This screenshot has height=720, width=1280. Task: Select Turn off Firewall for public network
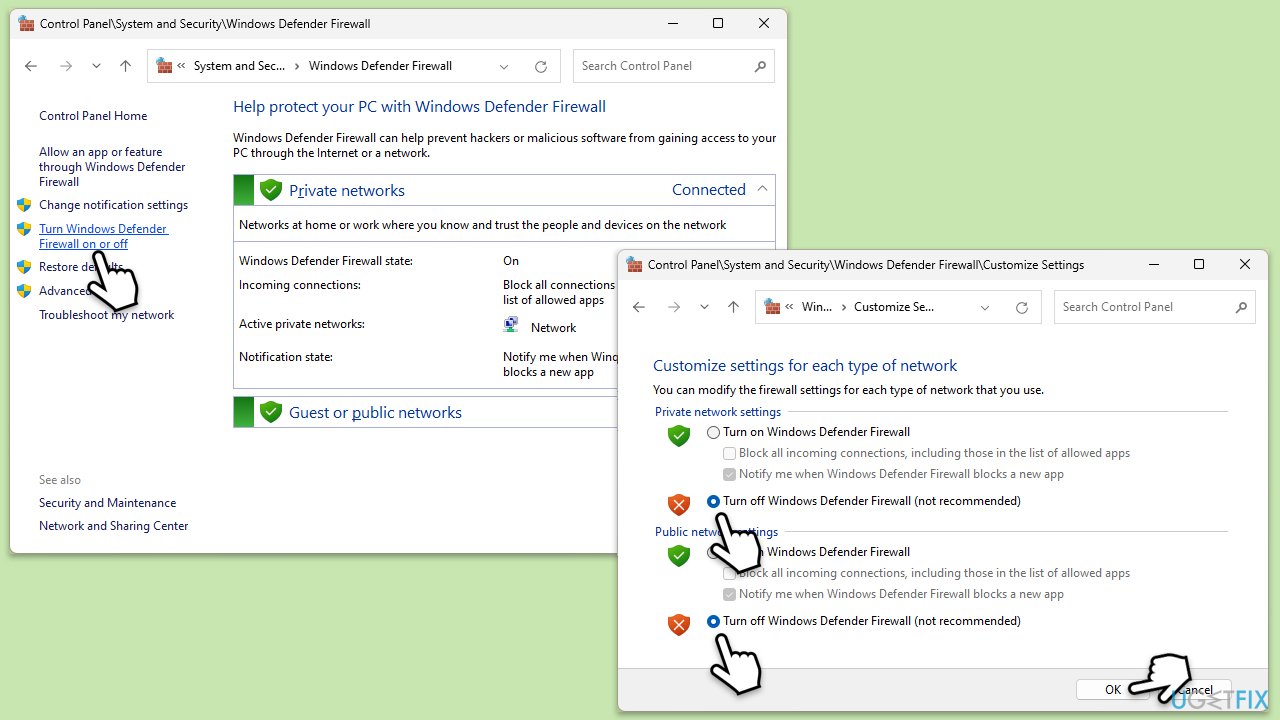pos(713,621)
